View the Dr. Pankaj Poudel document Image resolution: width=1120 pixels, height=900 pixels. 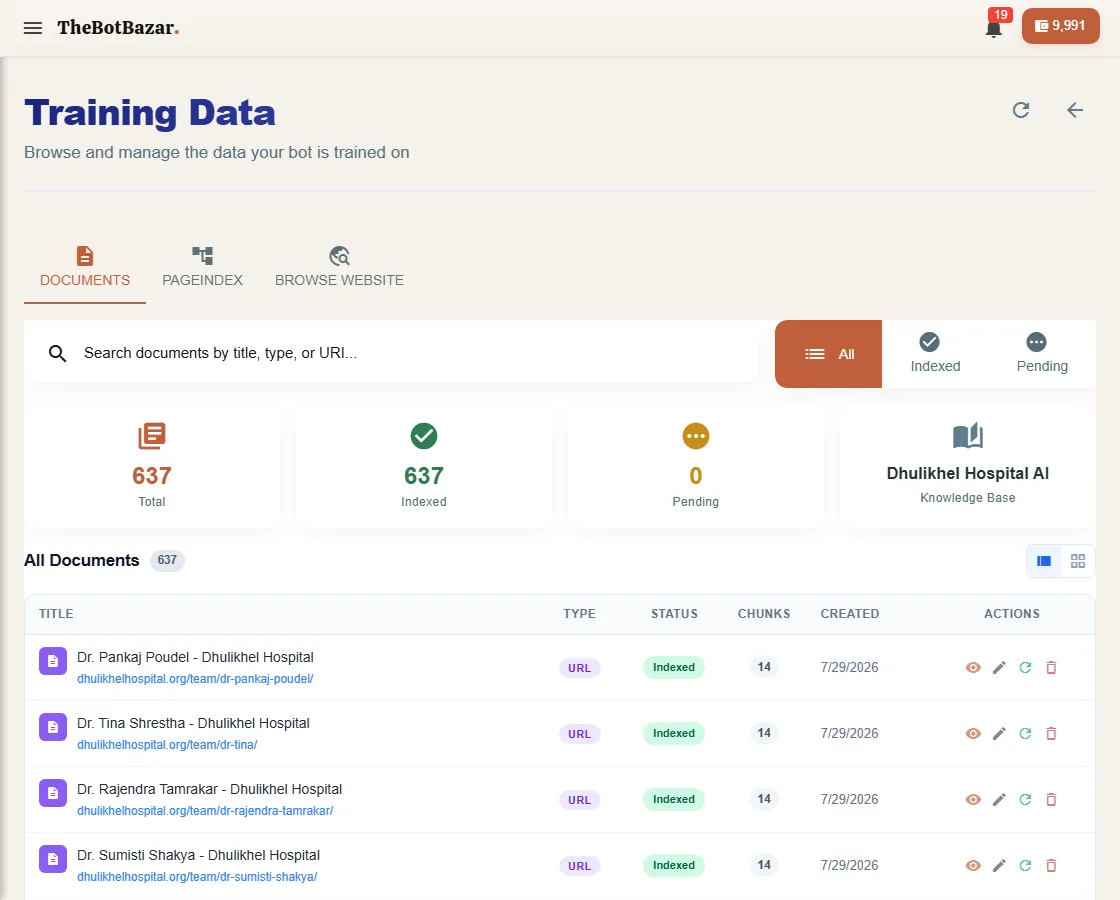[x=973, y=668]
